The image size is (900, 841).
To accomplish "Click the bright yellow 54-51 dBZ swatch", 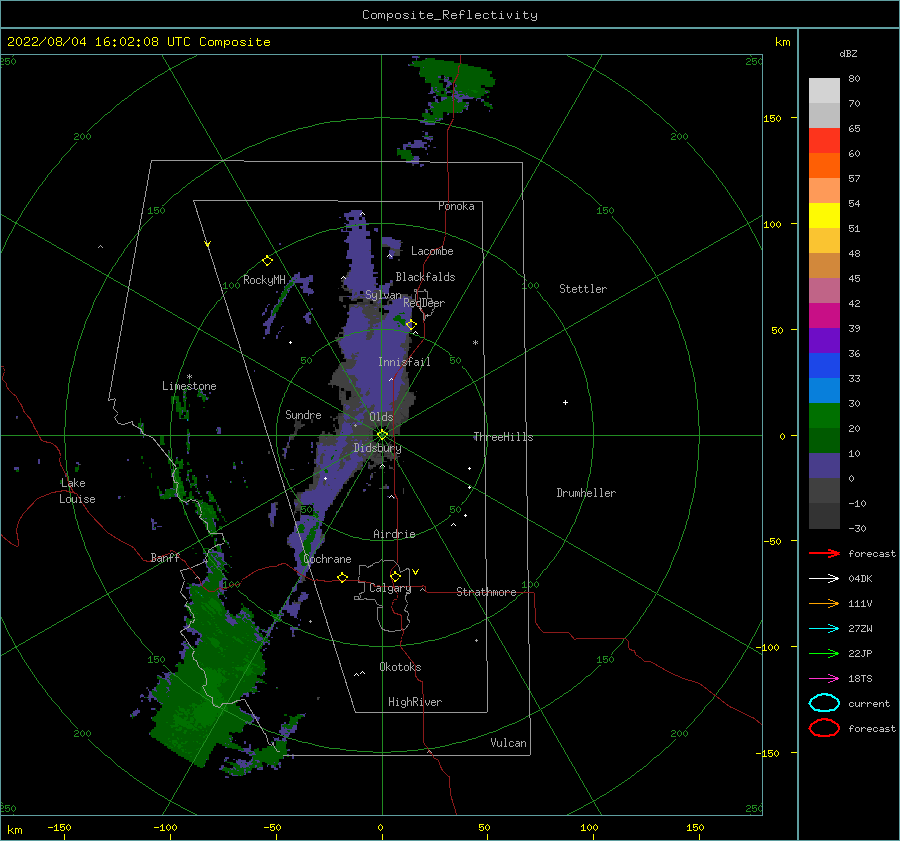I will [x=824, y=216].
